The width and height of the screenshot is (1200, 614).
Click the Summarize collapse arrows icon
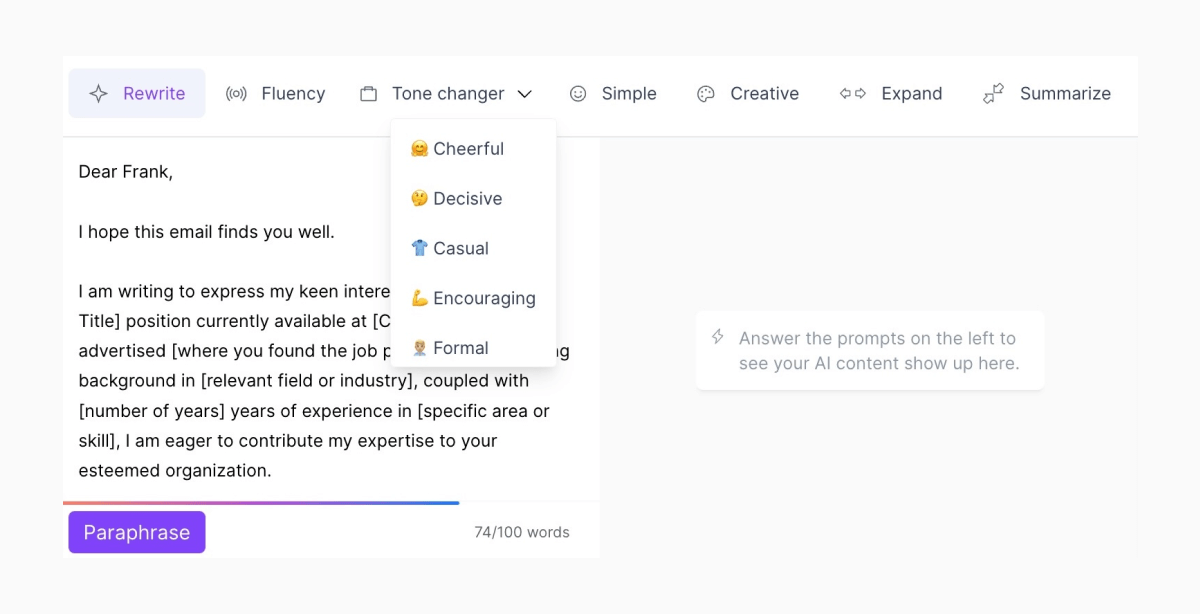pyautogui.click(x=993, y=94)
